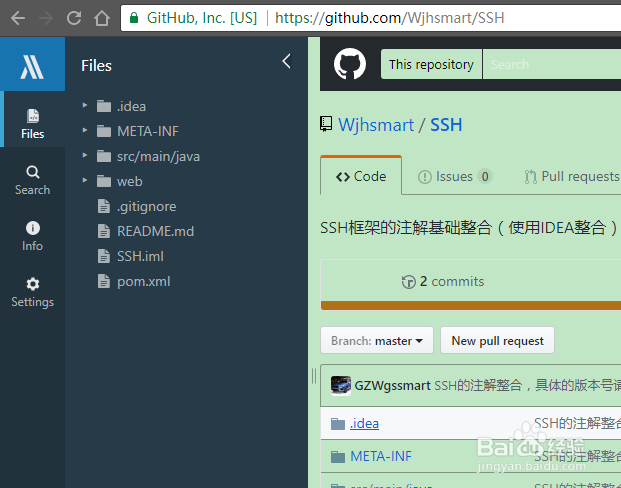Open the Info panel in sidebar
The image size is (621, 488).
[32, 236]
